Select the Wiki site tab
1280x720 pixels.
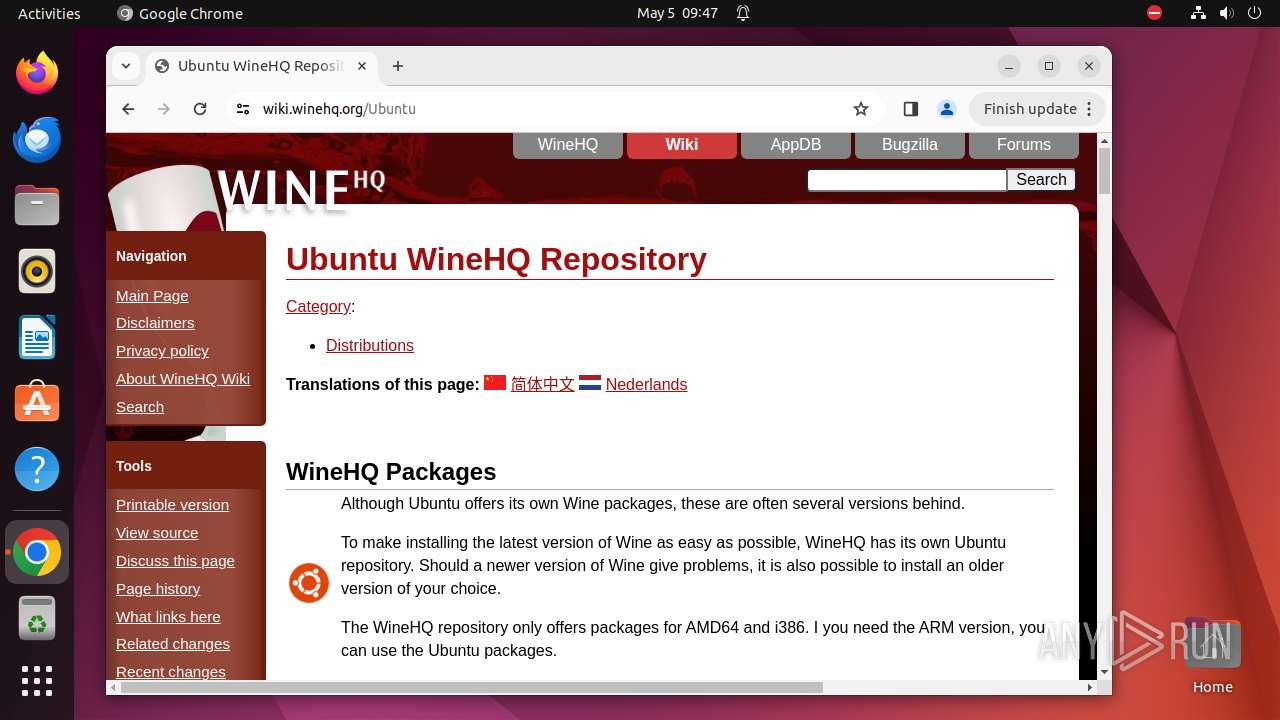pos(682,145)
